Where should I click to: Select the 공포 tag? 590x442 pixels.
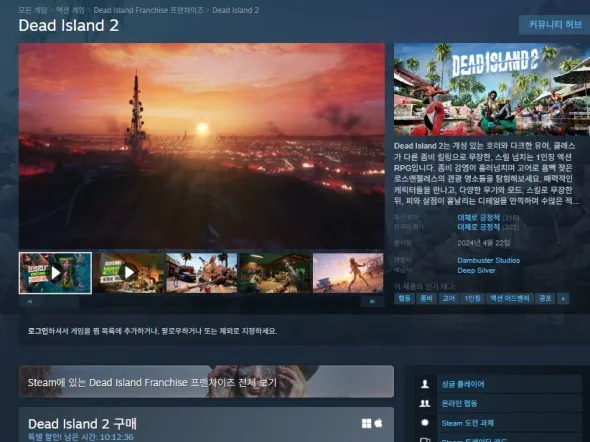pyautogui.click(x=545, y=299)
